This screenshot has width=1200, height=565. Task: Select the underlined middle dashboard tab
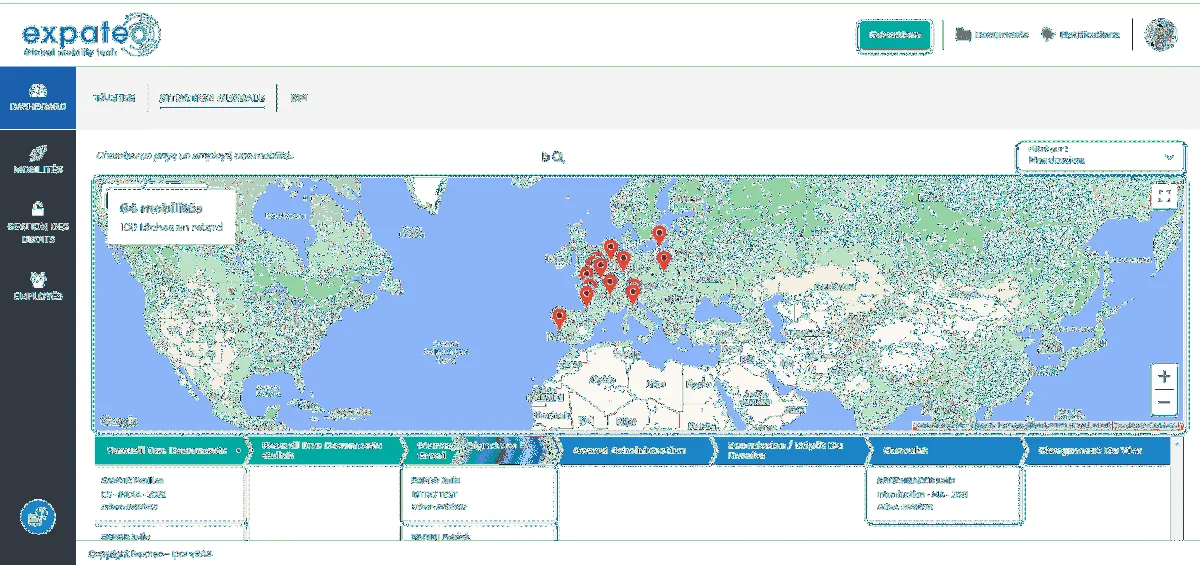[212, 98]
